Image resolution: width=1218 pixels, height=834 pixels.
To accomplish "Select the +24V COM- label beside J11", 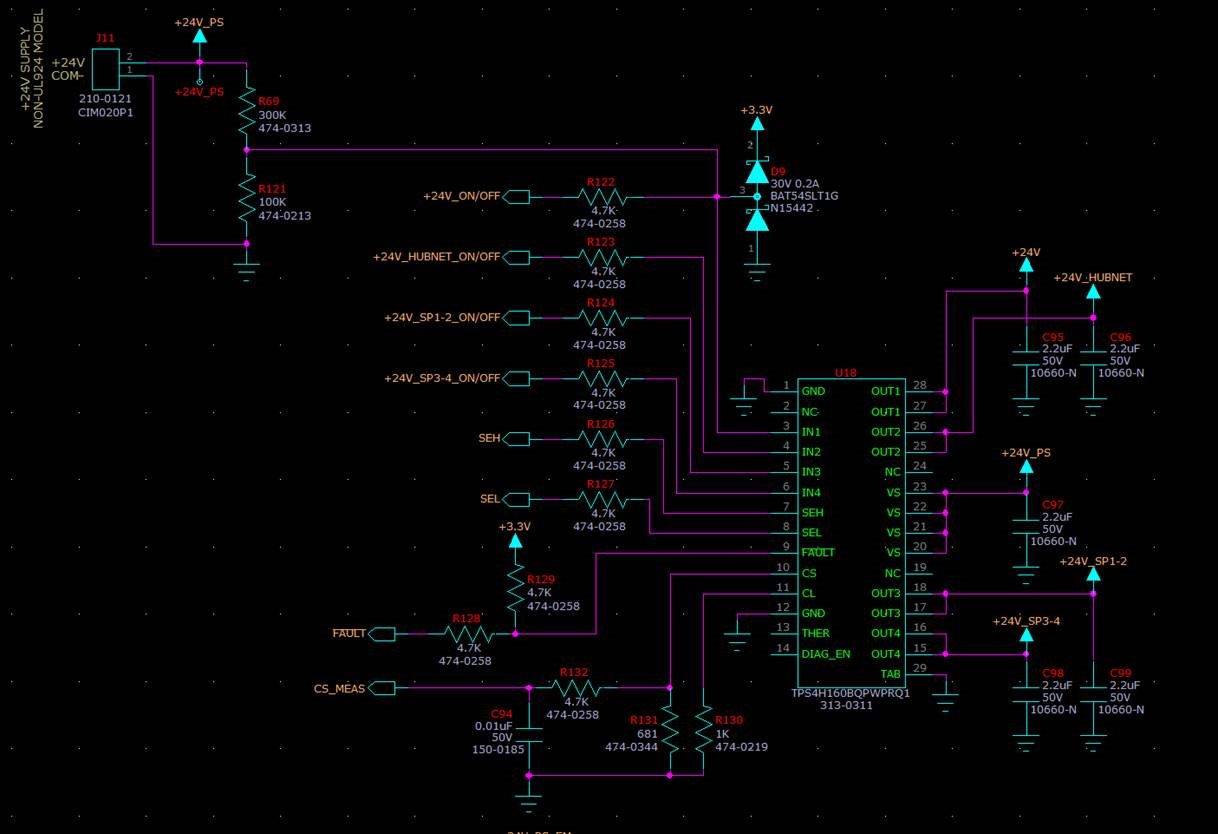I will point(68,68).
